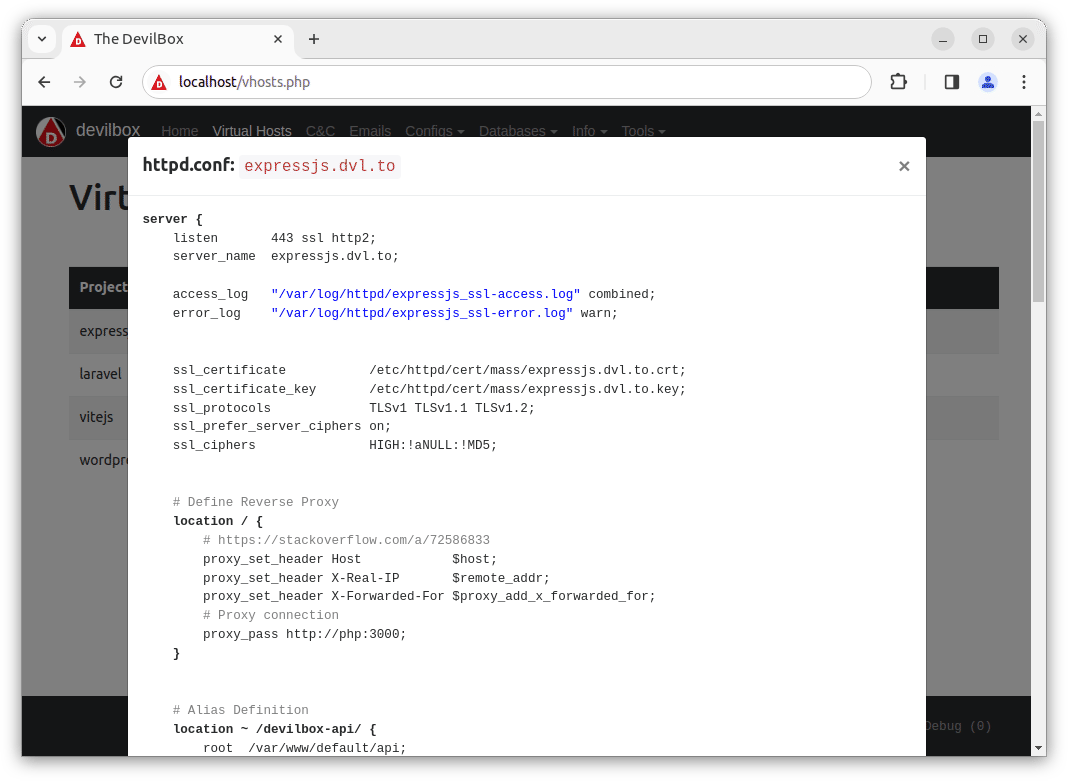Open the Chrome profile avatar
This screenshot has width=1068, height=781.
coord(987,82)
